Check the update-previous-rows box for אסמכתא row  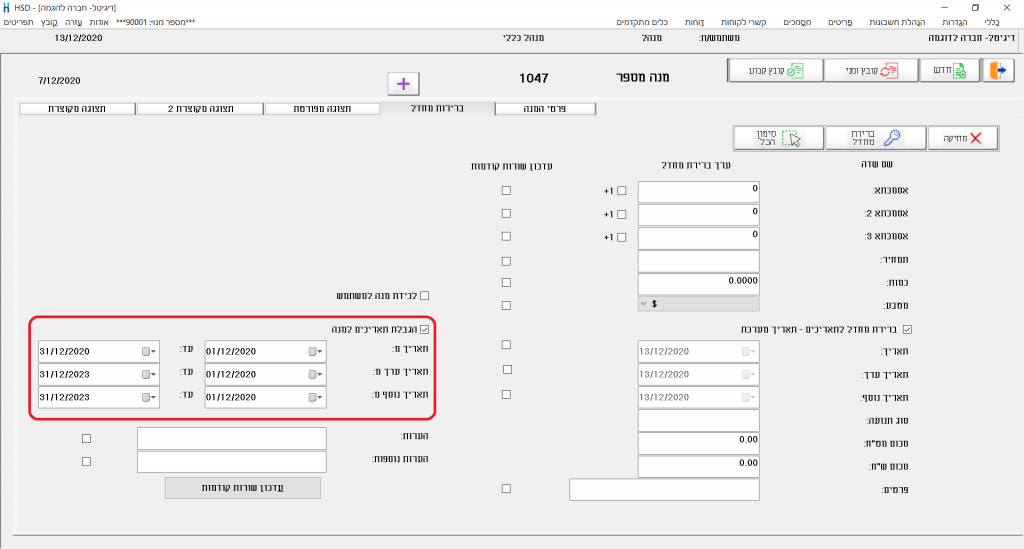[506, 191]
